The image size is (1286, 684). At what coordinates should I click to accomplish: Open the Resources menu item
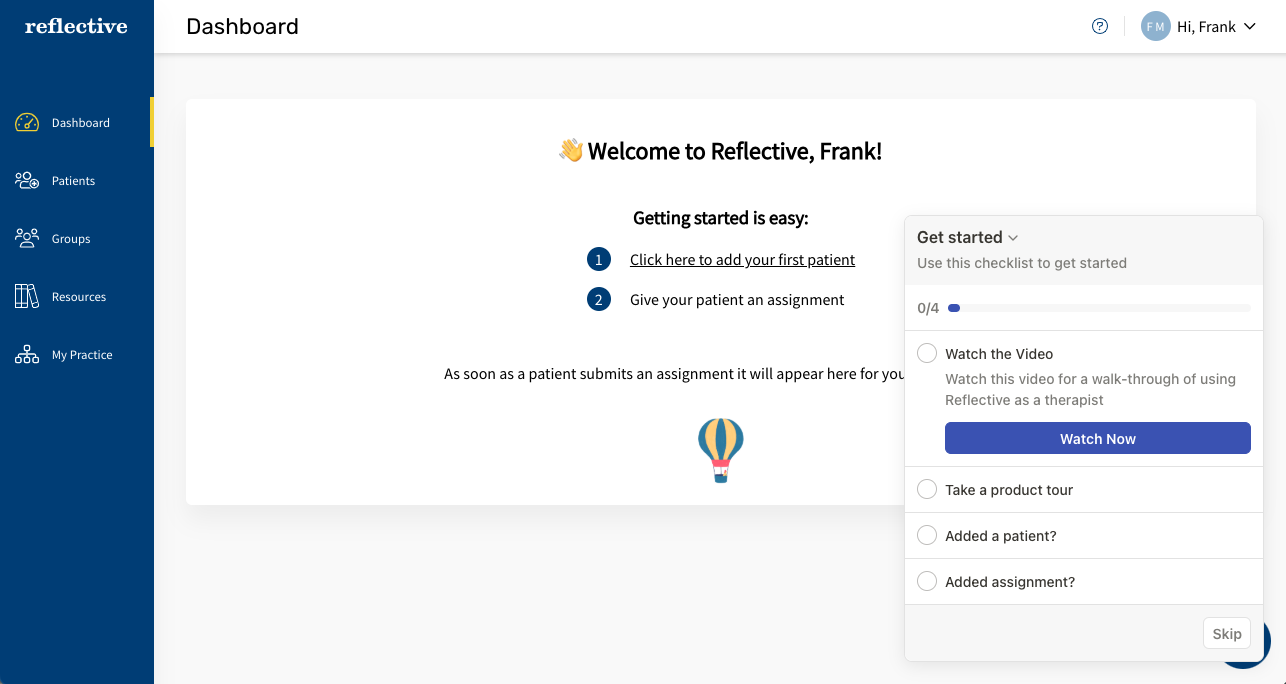[x=76, y=297]
